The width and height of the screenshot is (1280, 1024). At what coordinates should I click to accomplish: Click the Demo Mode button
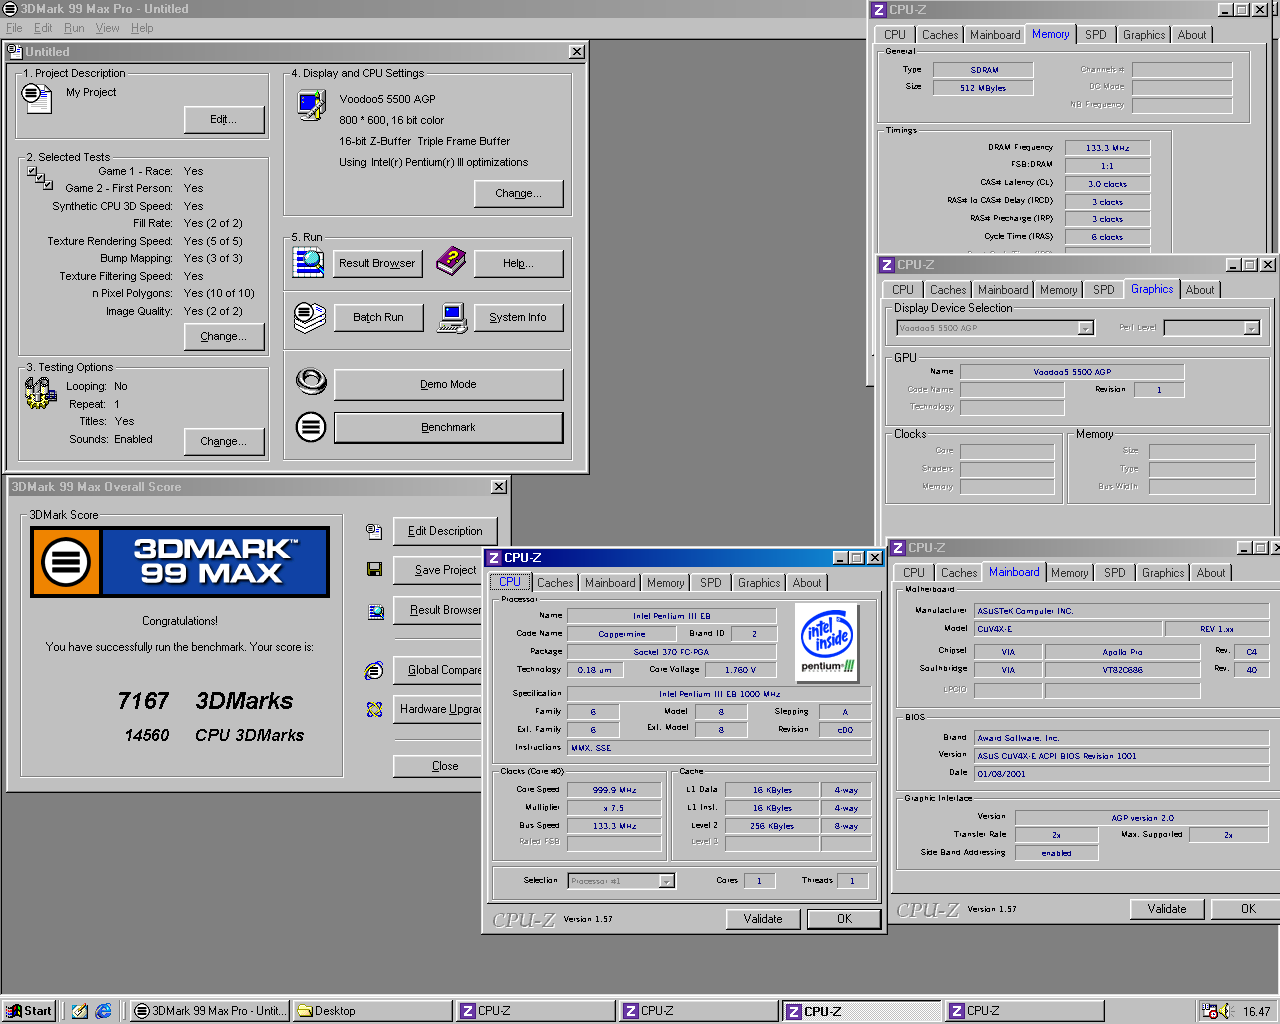pyautogui.click(x=448, y=384)
